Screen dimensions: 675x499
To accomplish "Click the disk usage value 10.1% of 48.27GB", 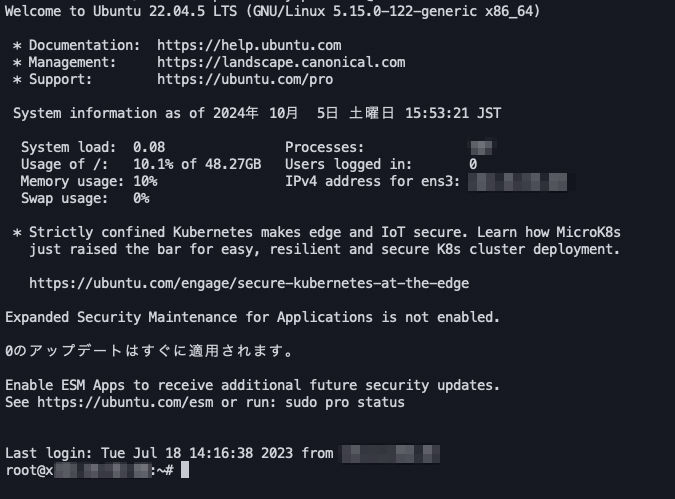I will coord(197,164).
